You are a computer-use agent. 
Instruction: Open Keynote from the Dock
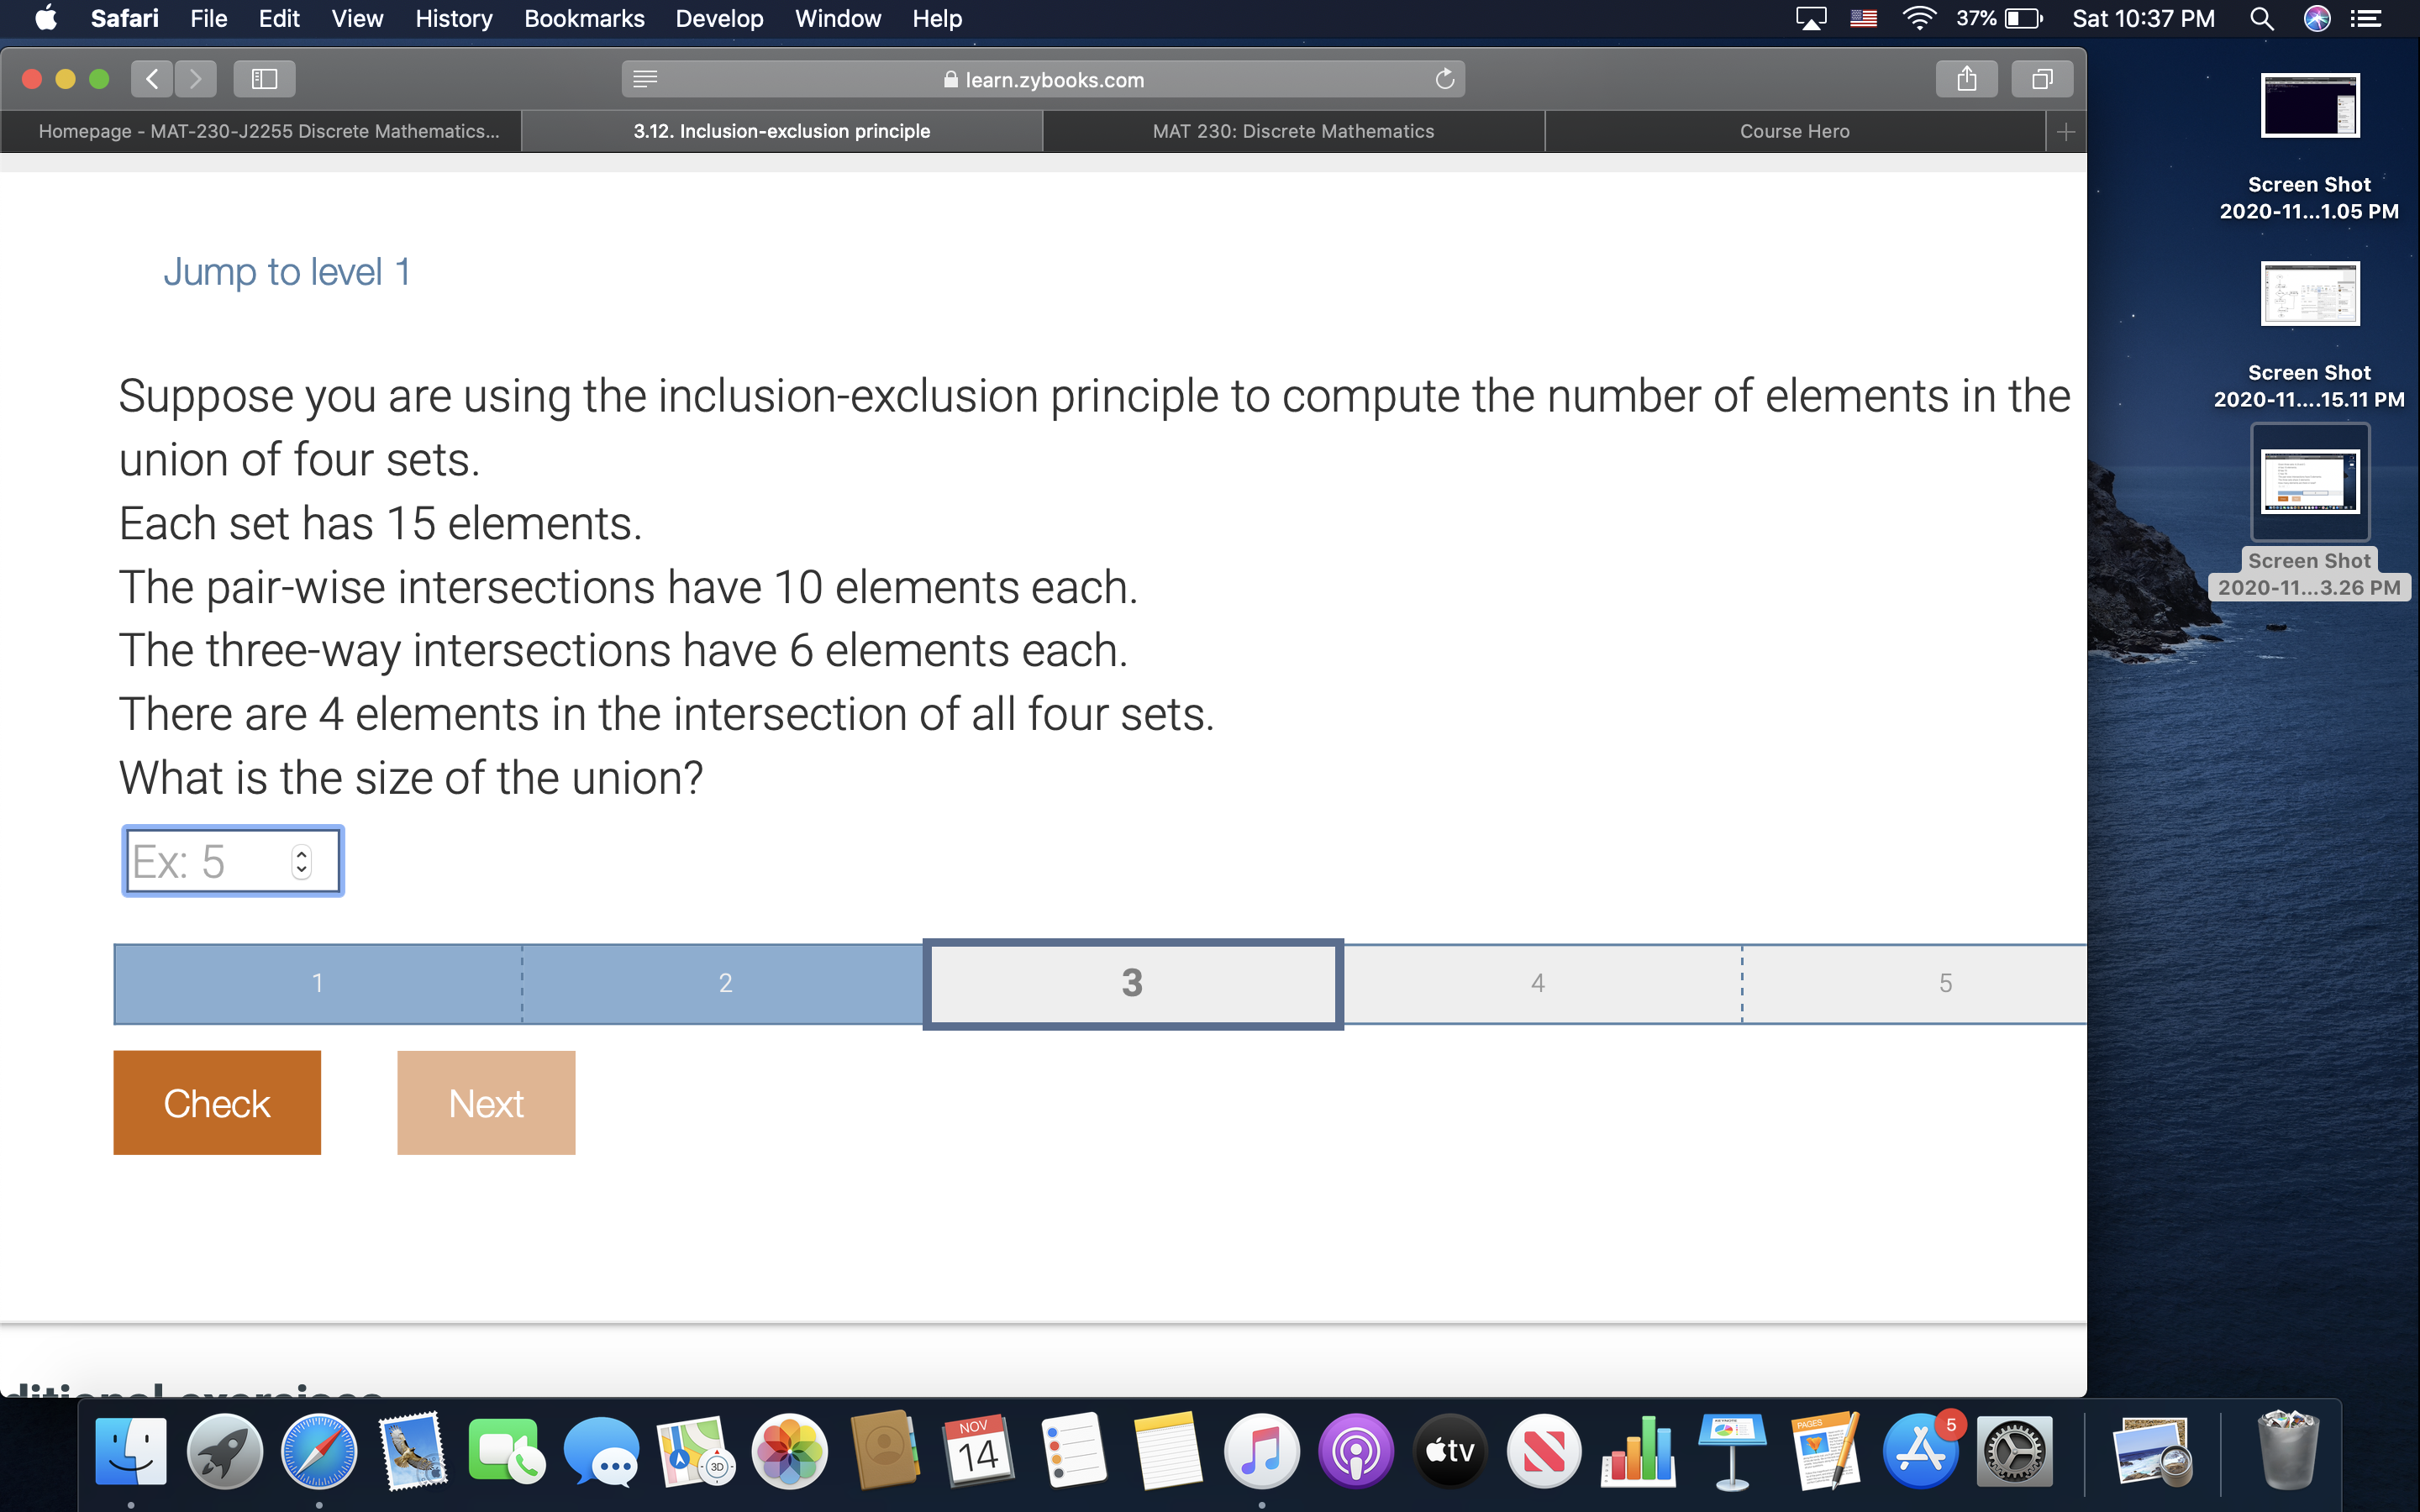(1731, 1449)
